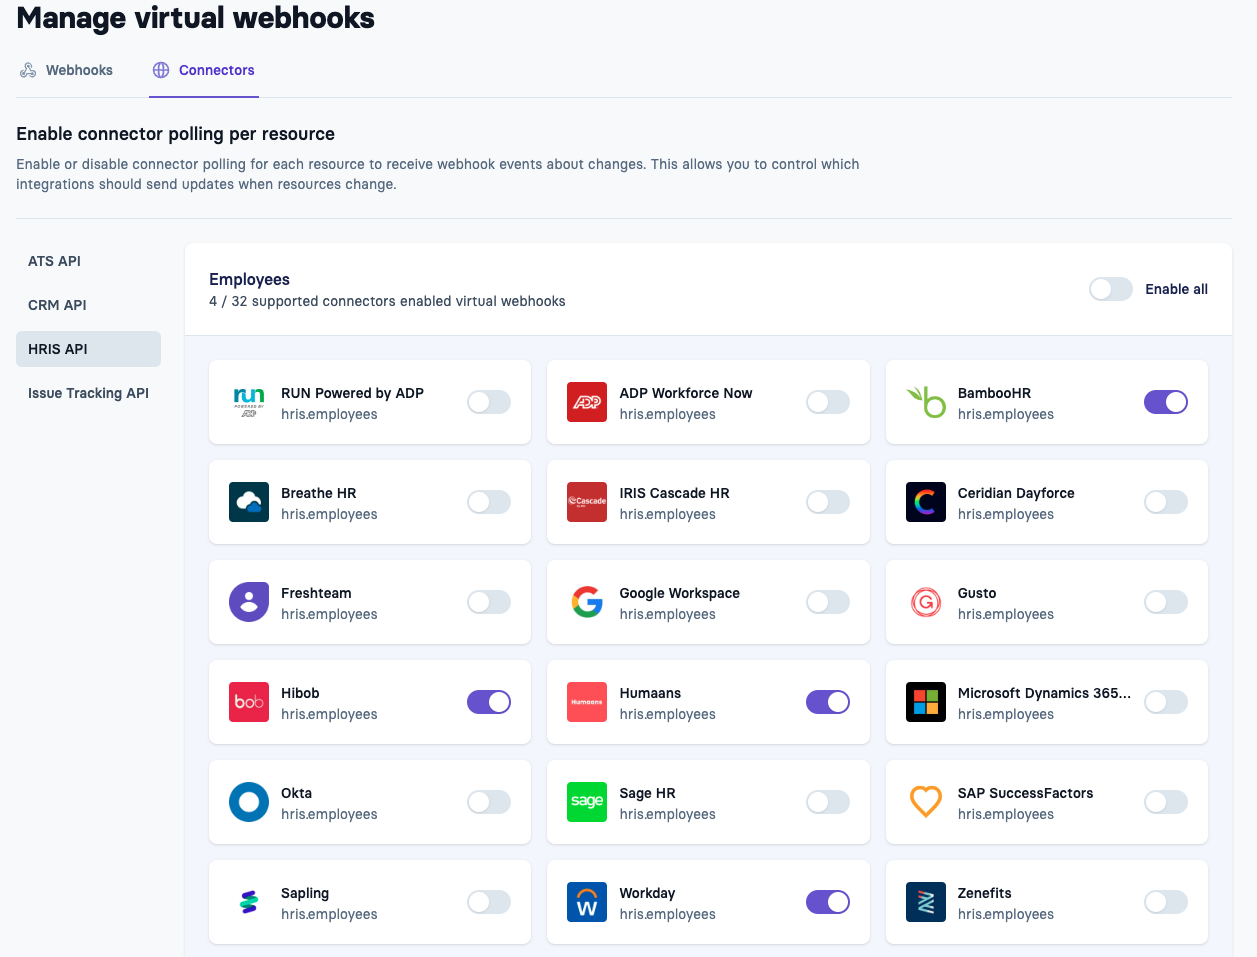Click the Breathe HR cloud logo
Screen dimensions: 1257x957
[249, 502]
